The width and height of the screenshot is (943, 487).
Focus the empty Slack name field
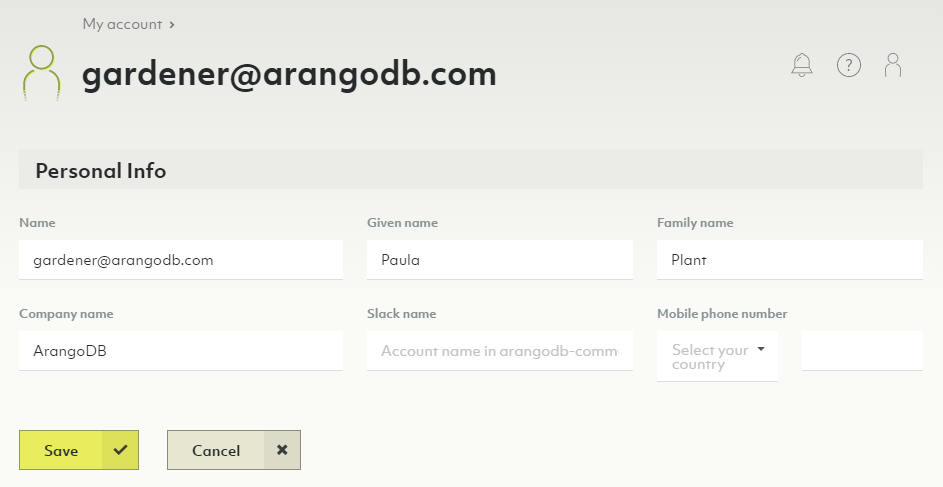(499, 351)
